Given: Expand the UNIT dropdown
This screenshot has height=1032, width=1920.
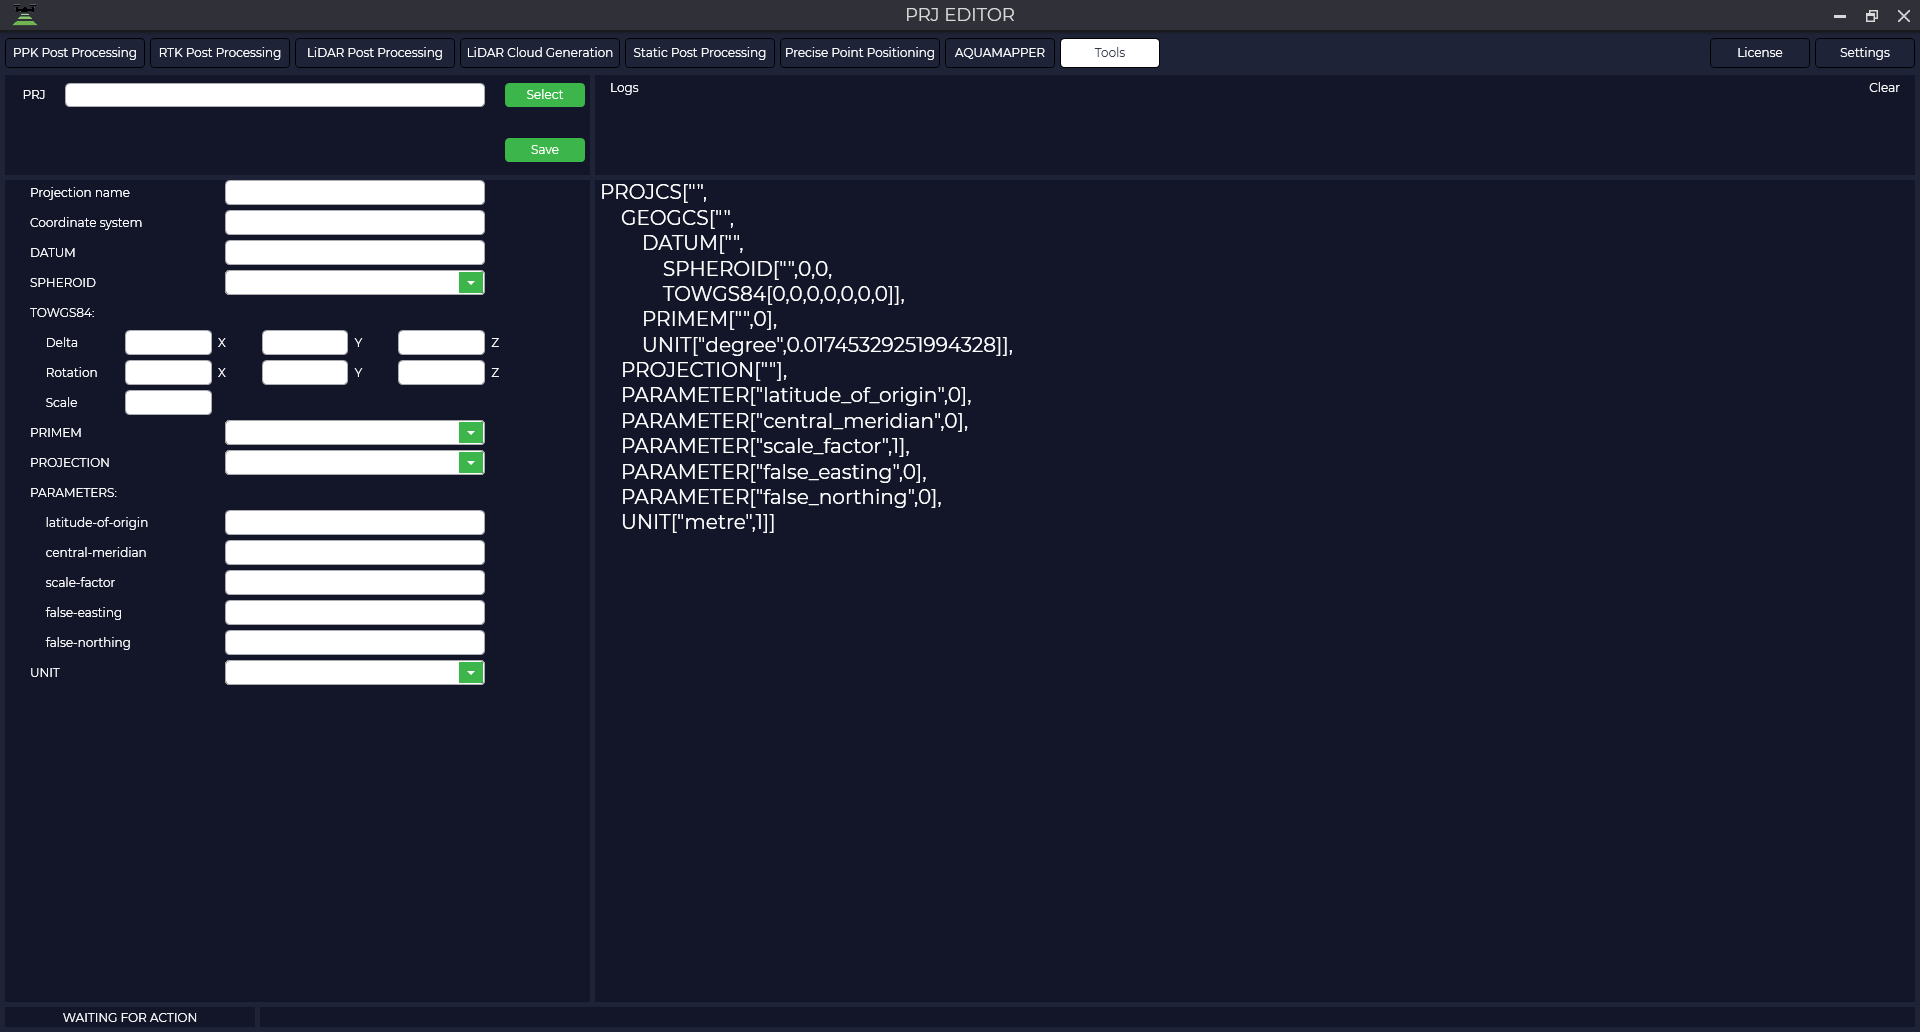Looking at the screenshot, I should pyautogui.click(x=471, y=673).
